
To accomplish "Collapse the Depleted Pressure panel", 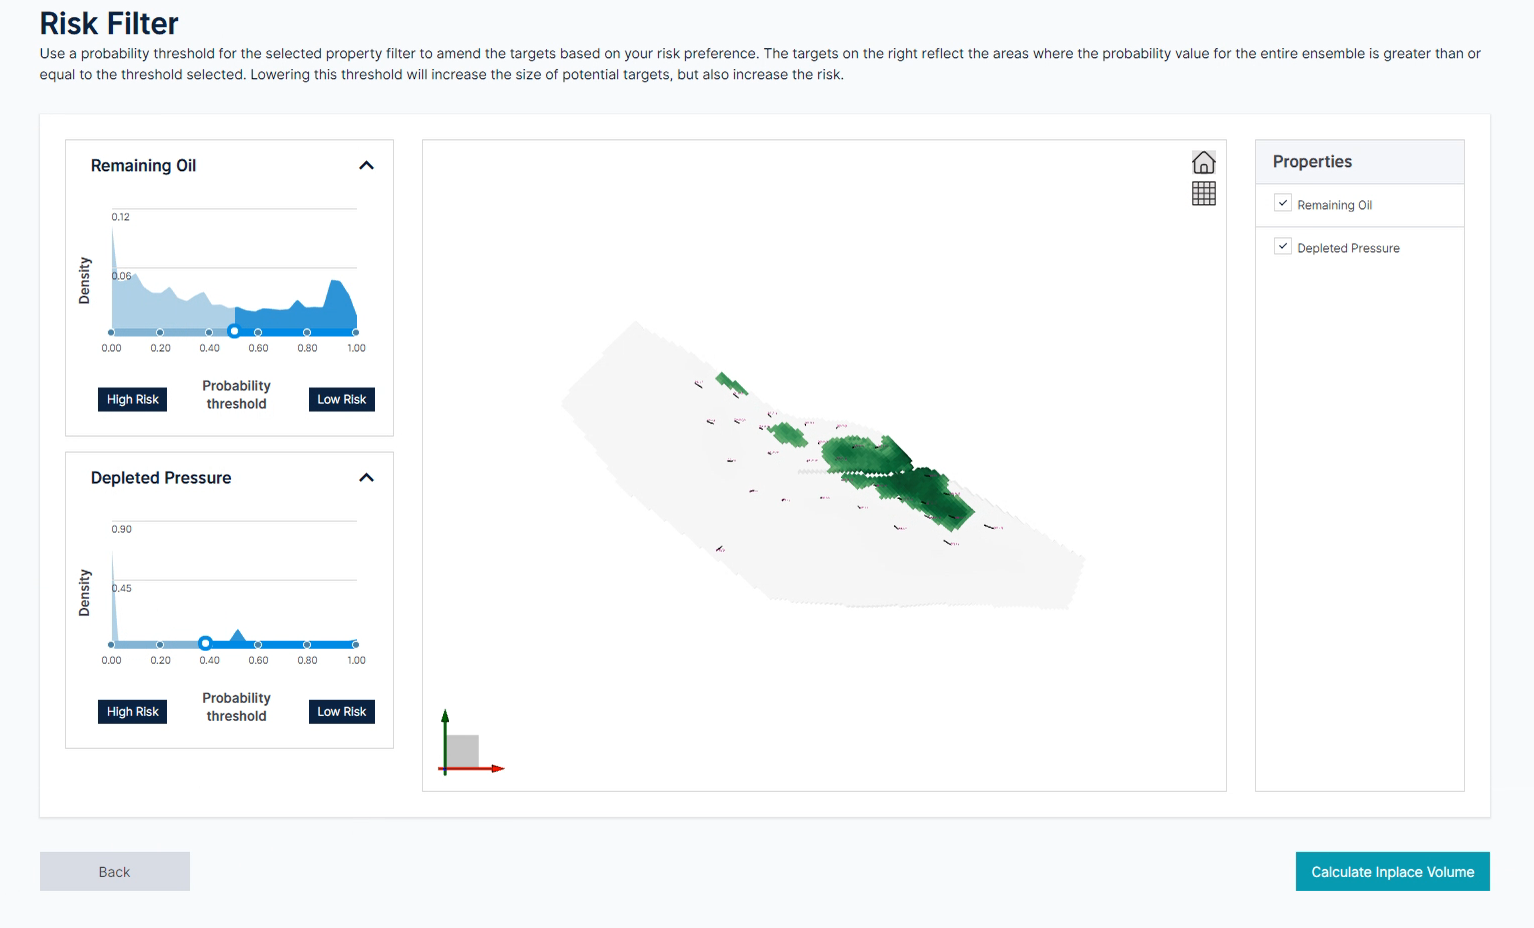I will tap(366, 478).
